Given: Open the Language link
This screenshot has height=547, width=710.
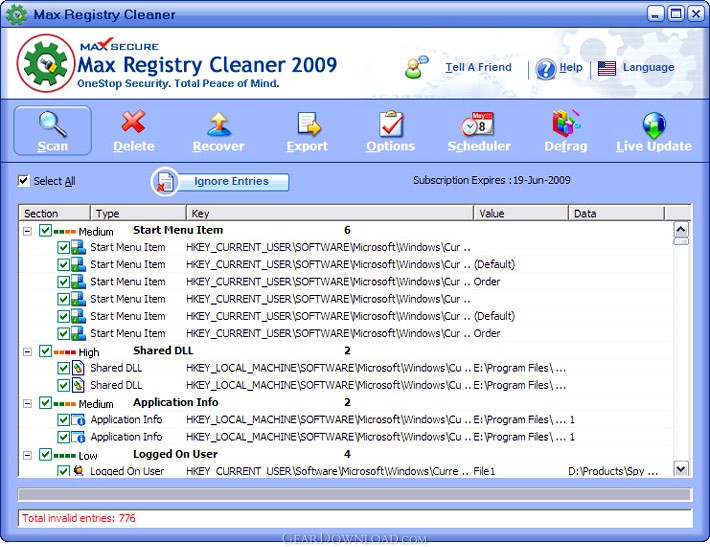Looking at the screenshot, I should (x=648, y=67).
